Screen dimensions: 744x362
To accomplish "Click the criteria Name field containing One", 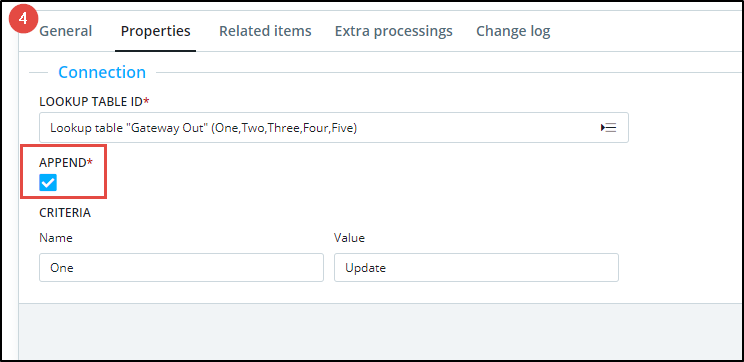I will coord(181,268).
